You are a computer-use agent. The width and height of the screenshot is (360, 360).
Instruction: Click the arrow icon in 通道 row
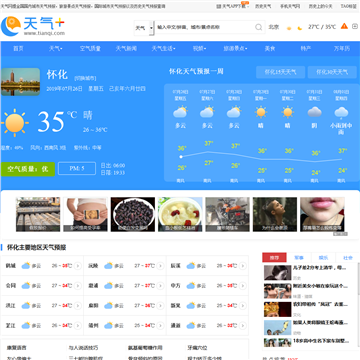coord(243,325)
